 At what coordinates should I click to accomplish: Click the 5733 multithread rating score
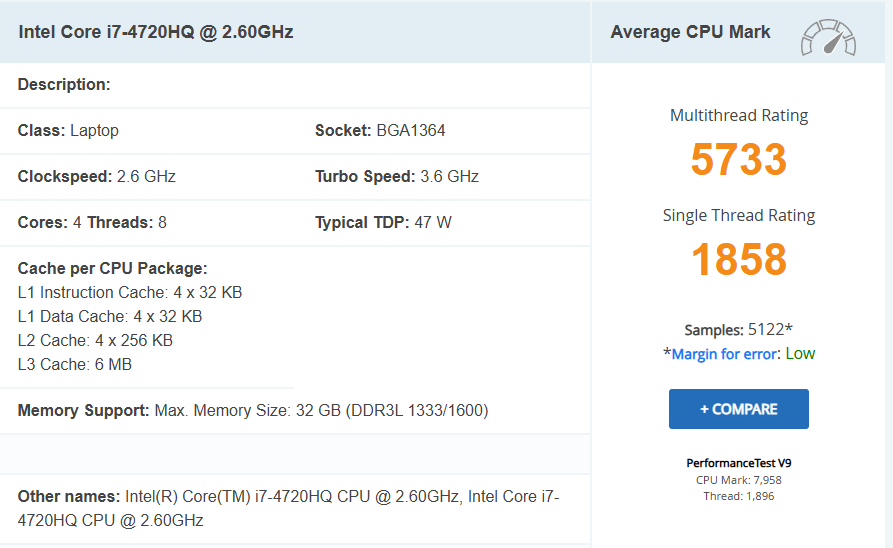738,160
